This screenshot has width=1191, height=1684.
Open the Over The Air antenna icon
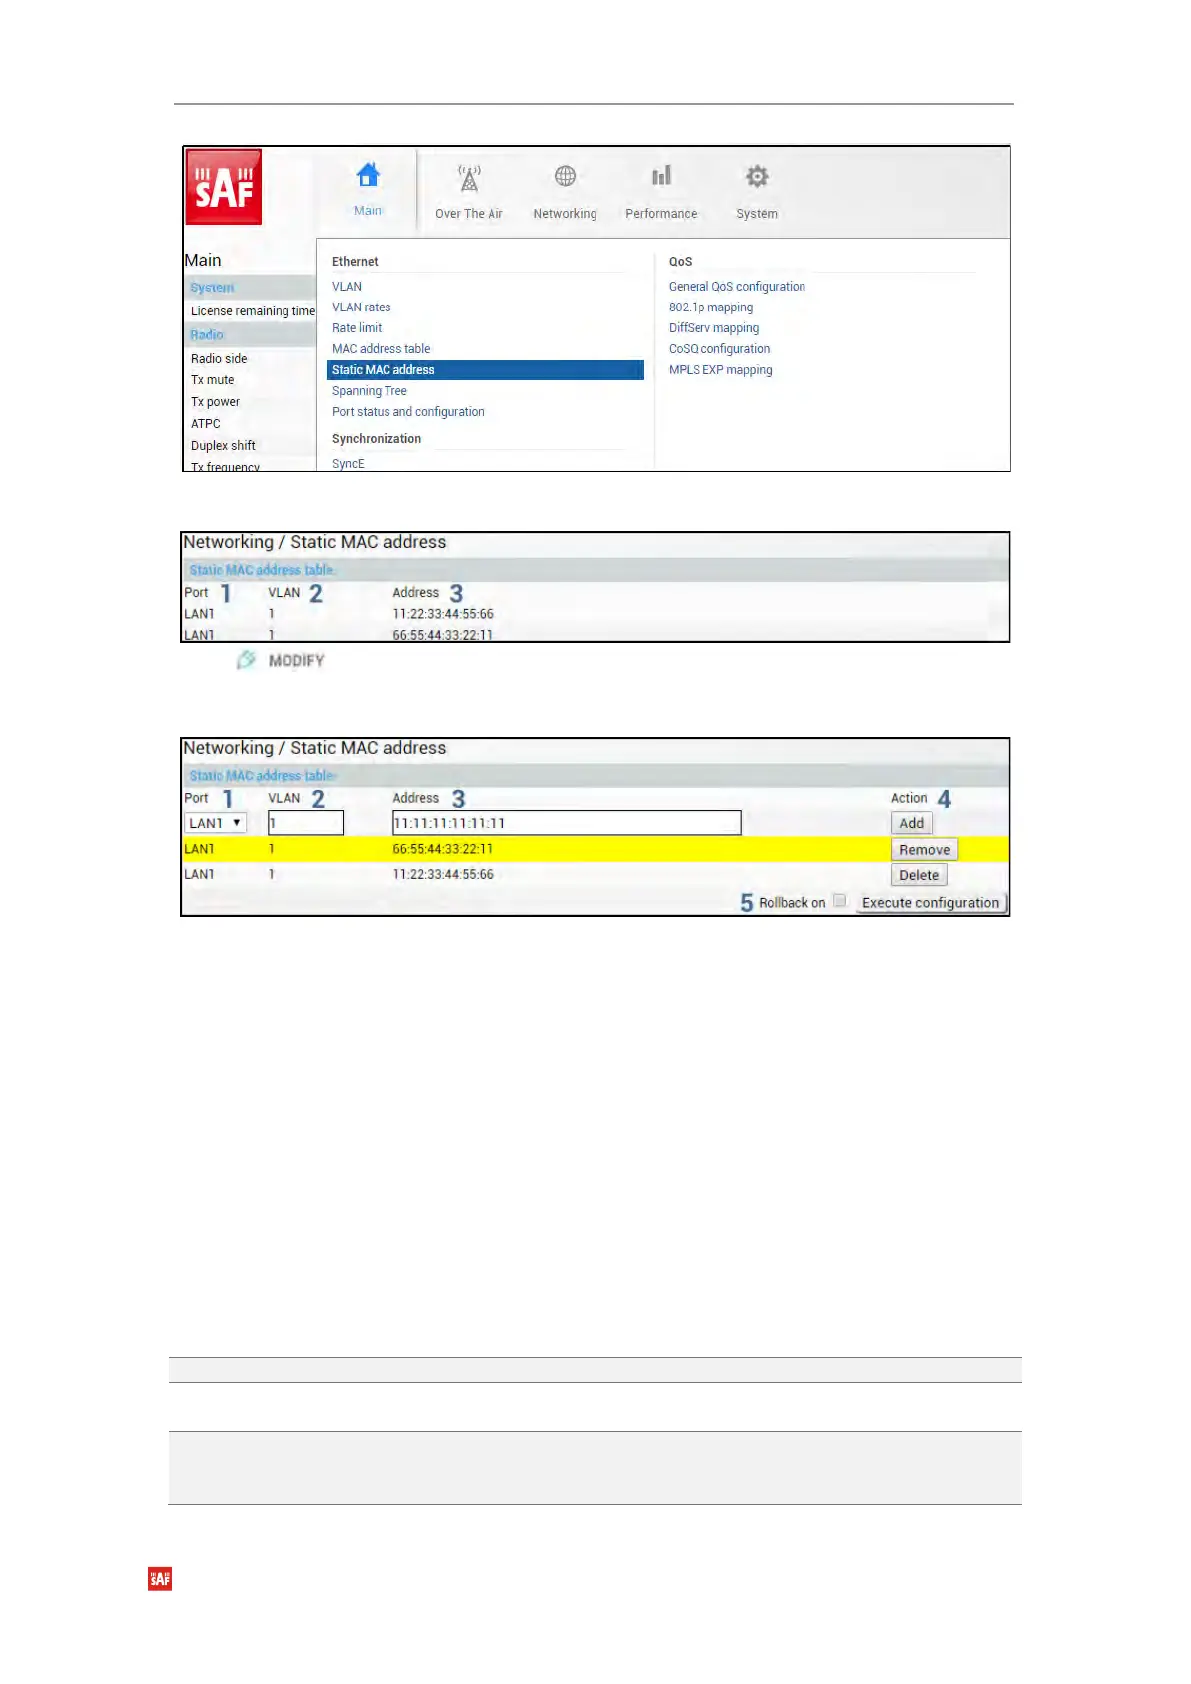point(469,178)
